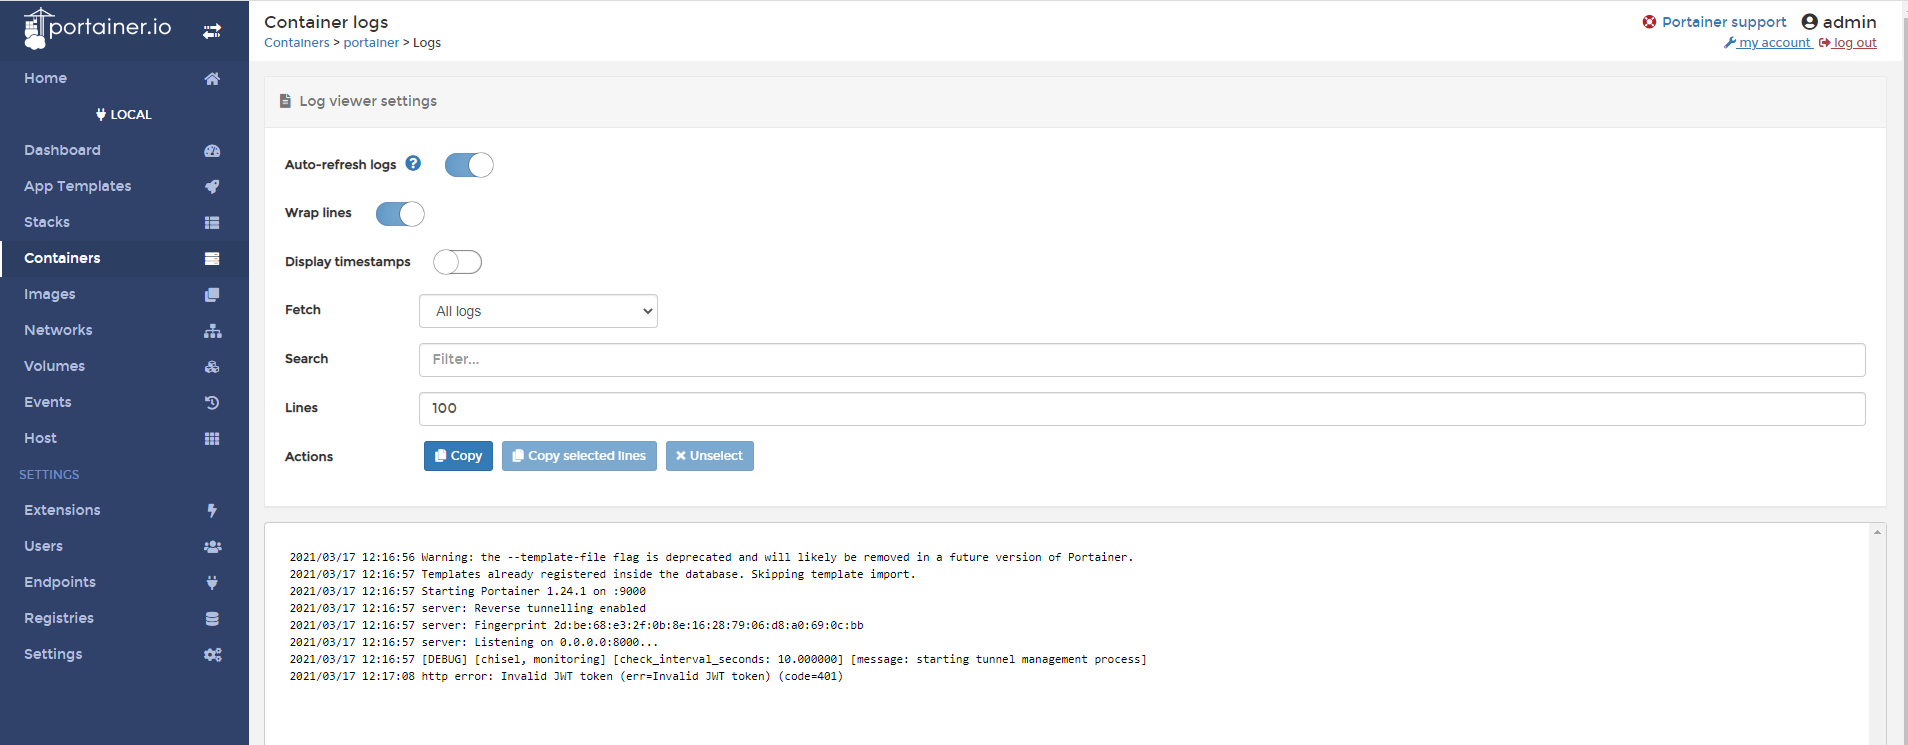Select the 'Listening on 0.0.0.0:8000' log line
The image size is (1908, 745).
click(474, 642)
